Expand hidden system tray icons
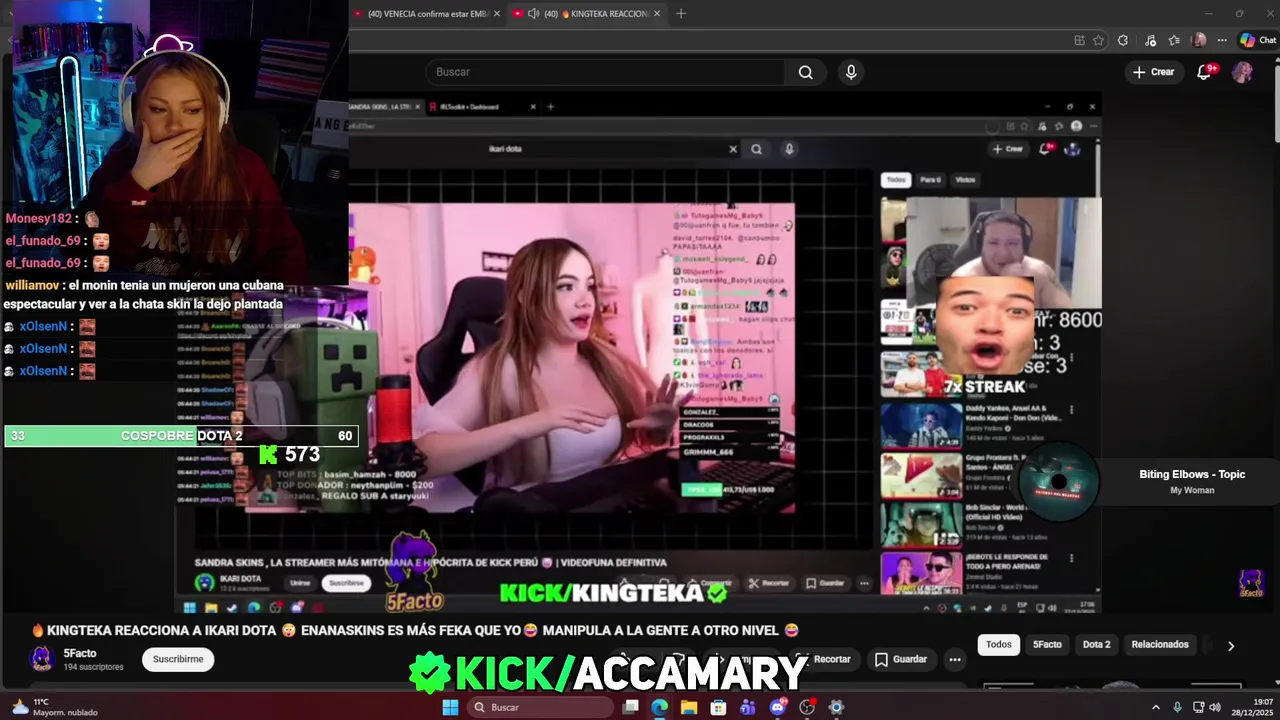1280x720 pixels. point(1156,707)
